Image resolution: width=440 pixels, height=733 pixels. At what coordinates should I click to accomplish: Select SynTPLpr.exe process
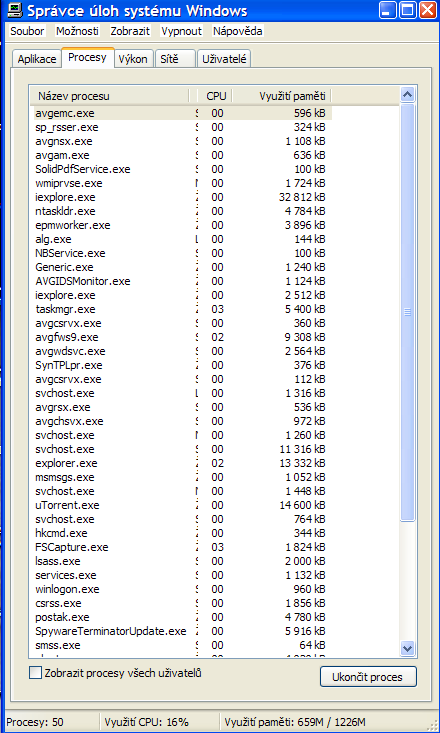183,365
